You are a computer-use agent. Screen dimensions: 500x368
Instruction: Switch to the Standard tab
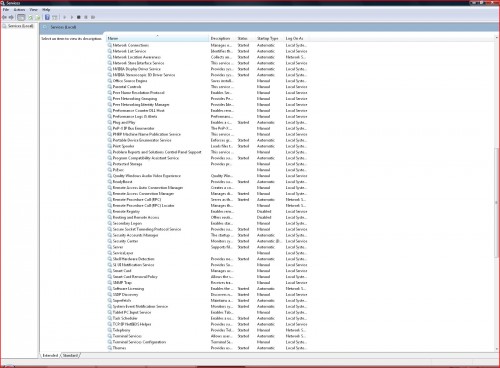coord(70,355)
